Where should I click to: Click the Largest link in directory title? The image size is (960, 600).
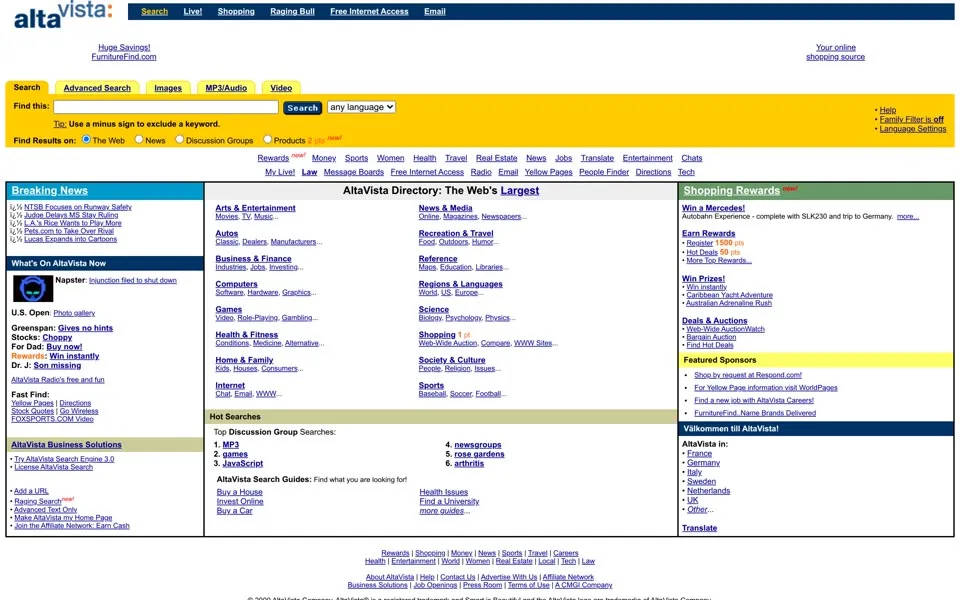520,190
